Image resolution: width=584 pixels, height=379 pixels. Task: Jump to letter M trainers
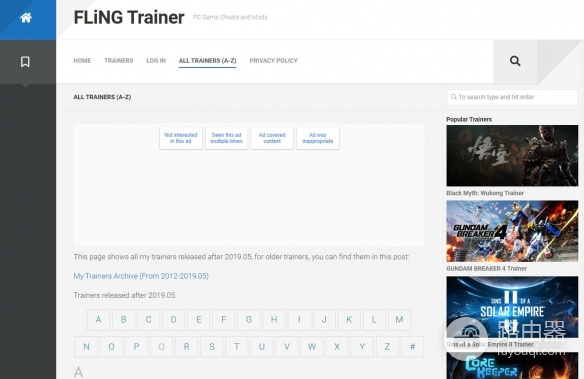[x=399, y=319]
